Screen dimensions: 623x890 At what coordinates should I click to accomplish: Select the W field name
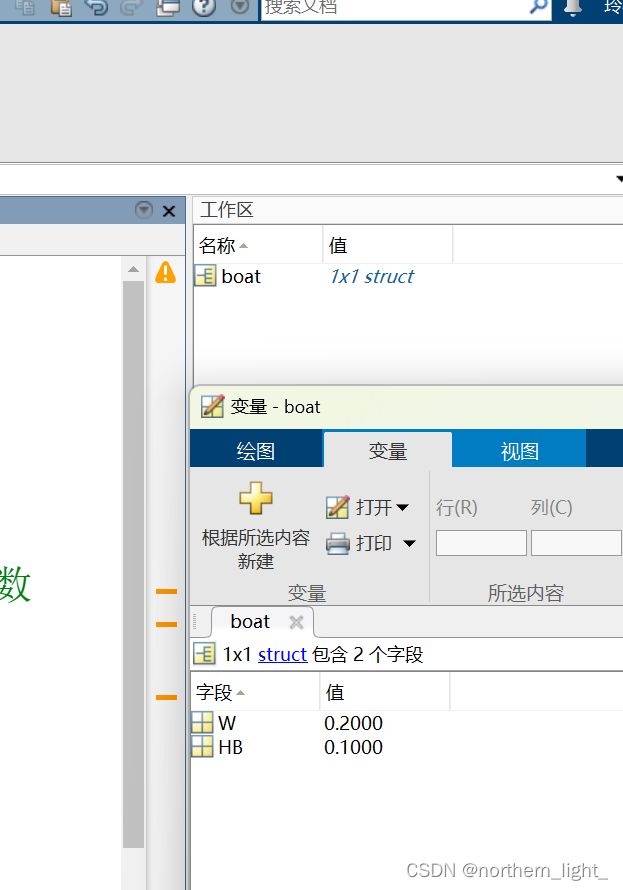(227, 723)
